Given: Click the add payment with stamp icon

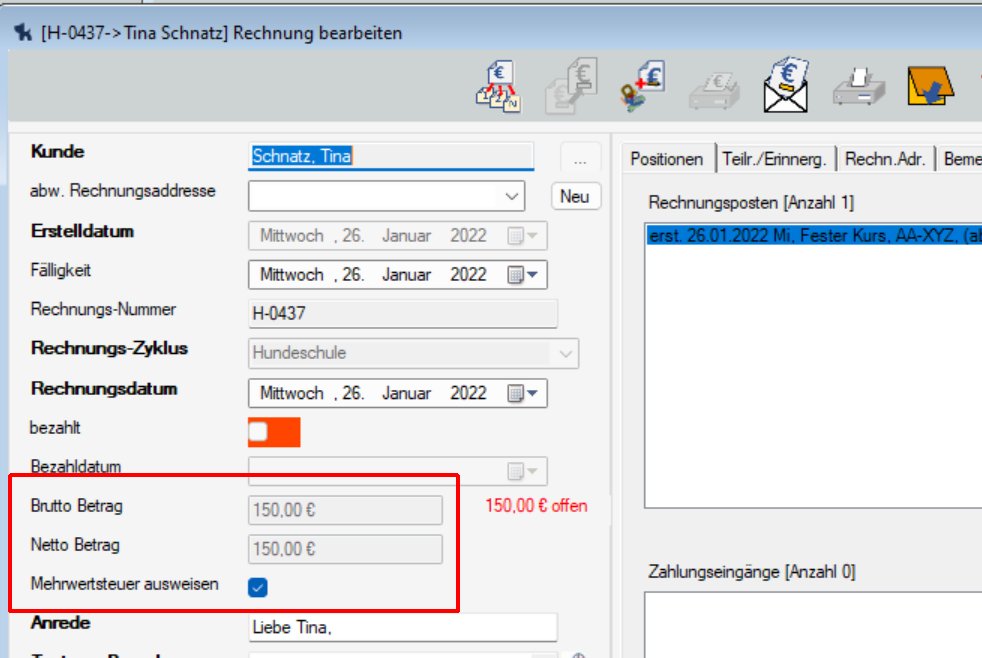Looking at the screenshot, I should tap(641, 87).
